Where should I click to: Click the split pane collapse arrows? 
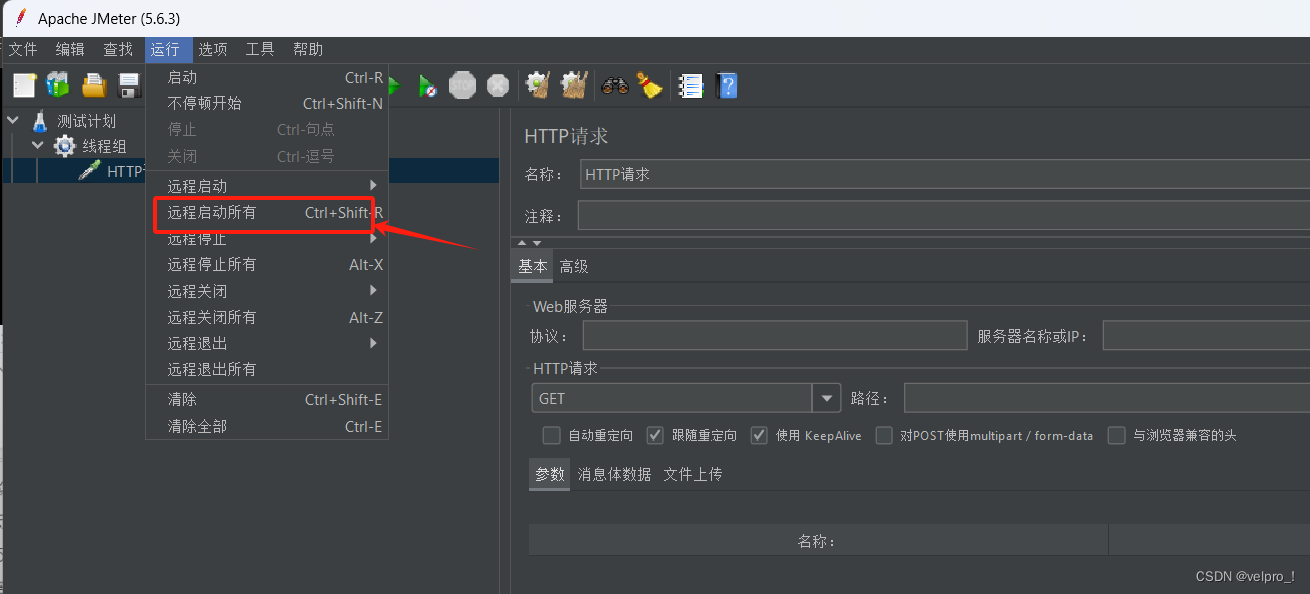point(530,243)
